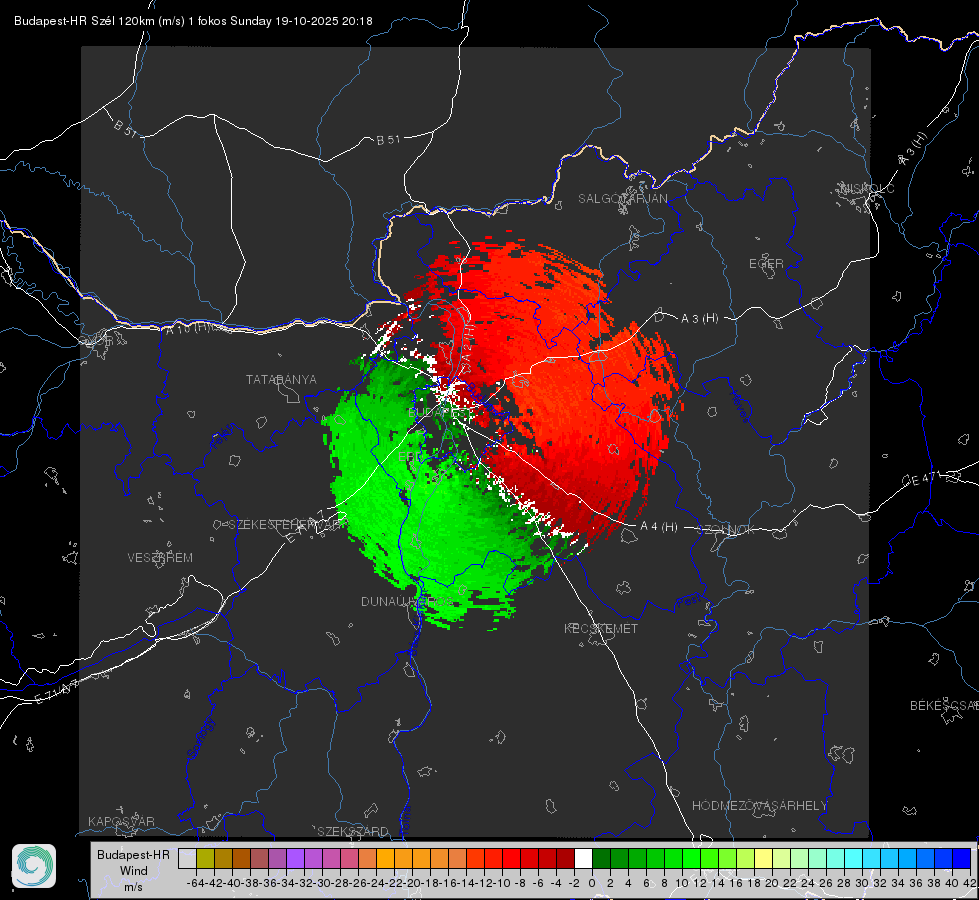Click the BÉKÉSCSABA city label
Screen dimensions: 979x900
coord(944,706)
